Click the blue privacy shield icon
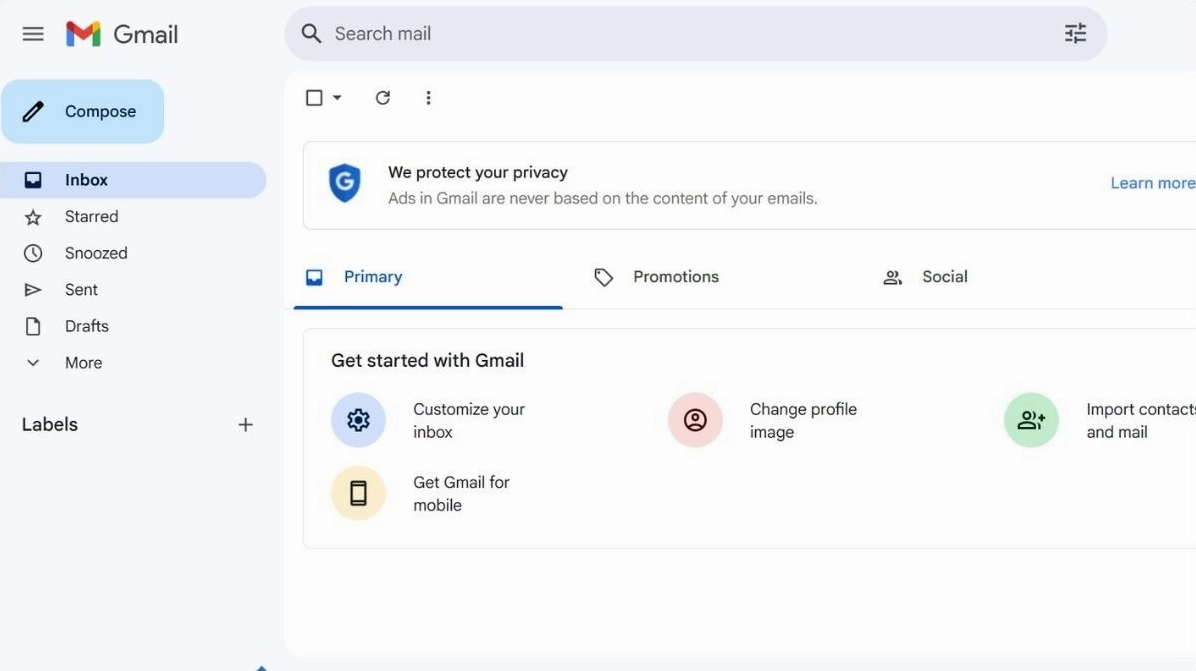The height and width of the screenshot is (671, 1196). 344,184
